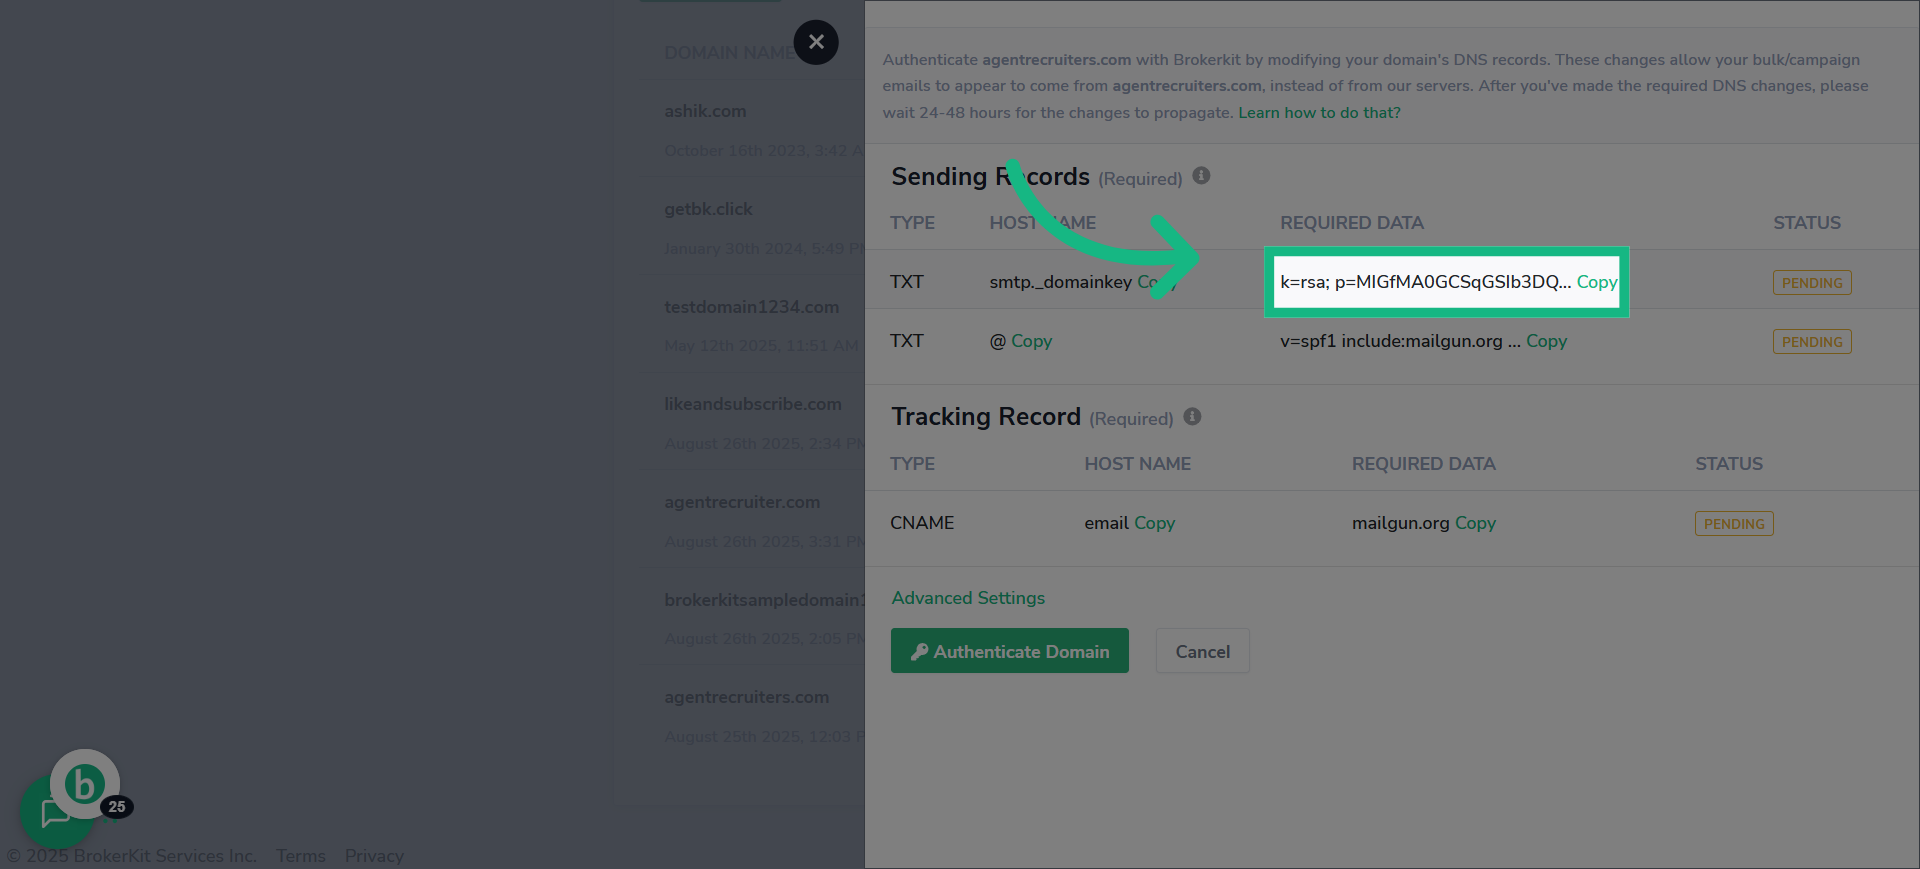Click the Brokerkit b logo badge
This screenshot has height=869, width=1920.
[85, 784]
